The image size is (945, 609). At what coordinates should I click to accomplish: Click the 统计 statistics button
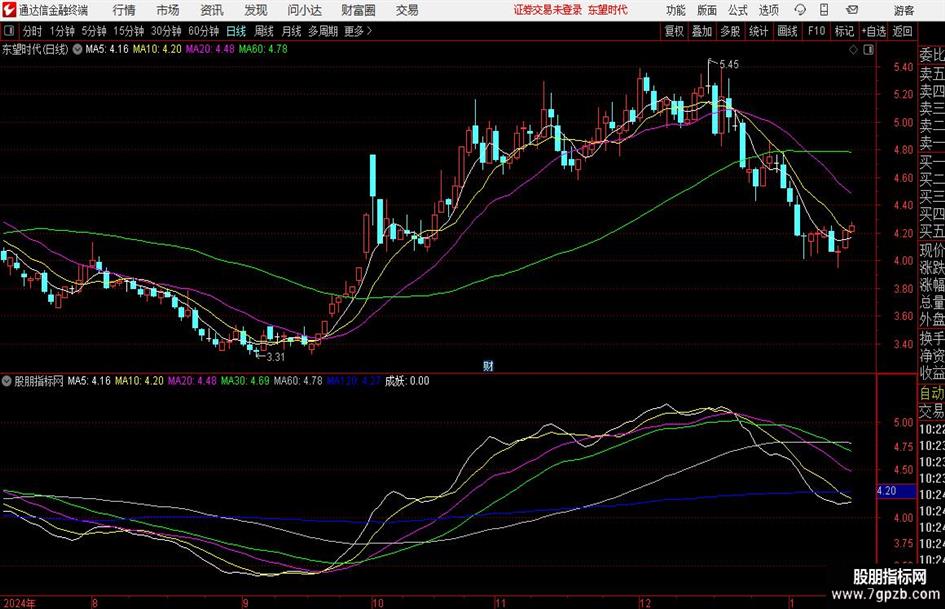click(758, 31)
